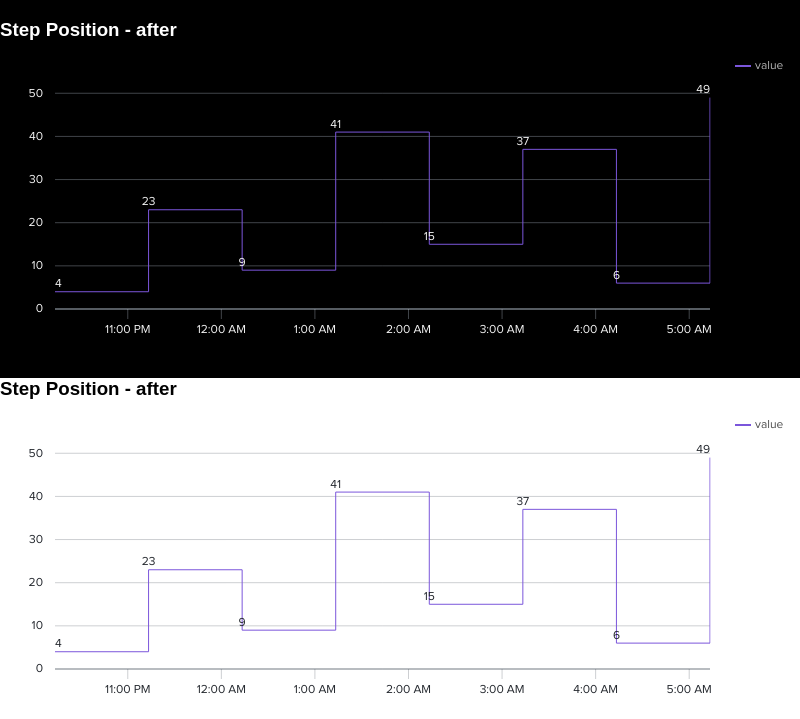Click the purple legend swatch in dark chart
Viewport: 800px width, 719px height.
742,66
